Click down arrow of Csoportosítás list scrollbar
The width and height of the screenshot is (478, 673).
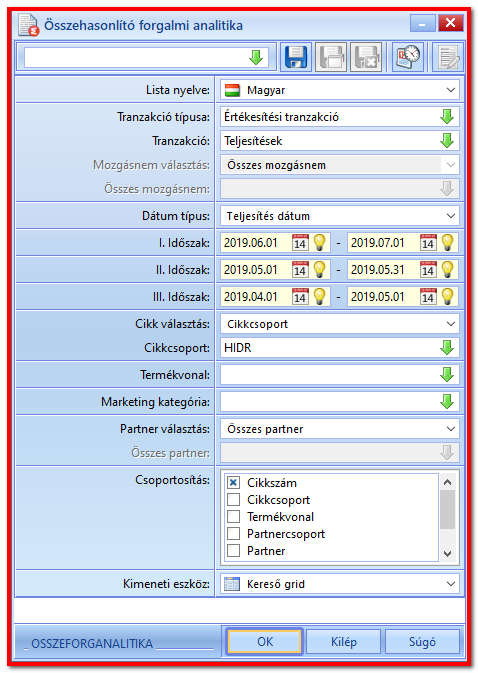click(448, 553)
